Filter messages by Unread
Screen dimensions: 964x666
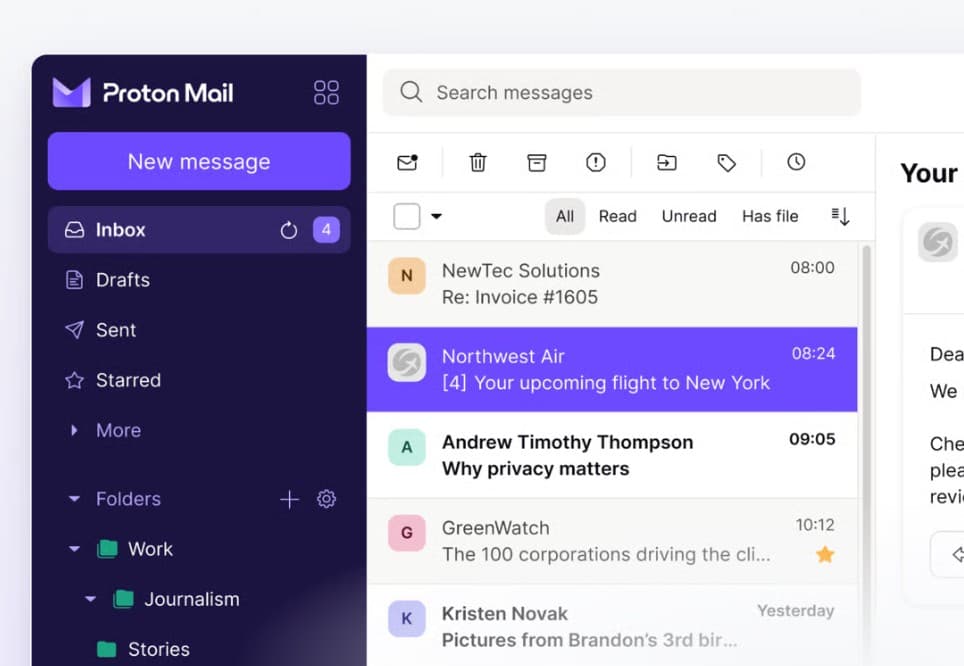pyautogui.click(x=689, y=216)
